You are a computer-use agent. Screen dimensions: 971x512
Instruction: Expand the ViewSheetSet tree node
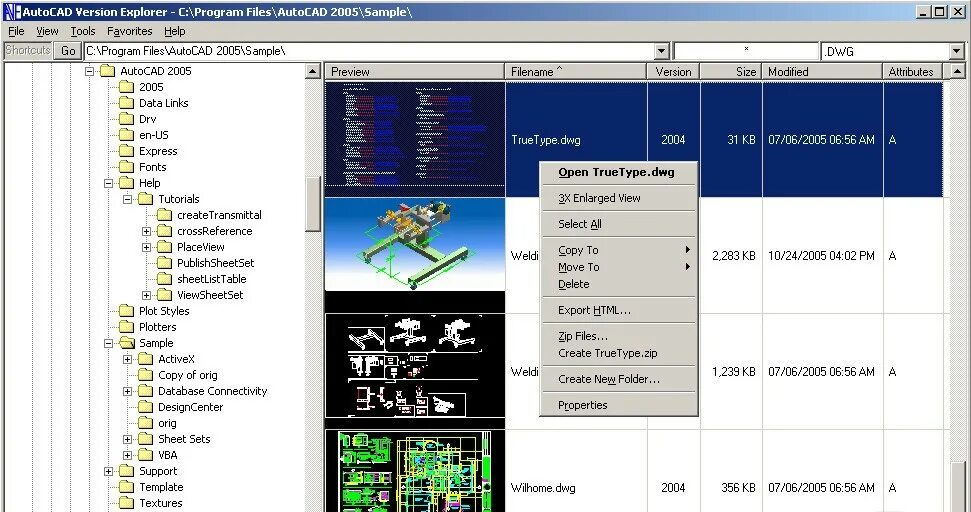pyautogui.click(x=147, y=295)
